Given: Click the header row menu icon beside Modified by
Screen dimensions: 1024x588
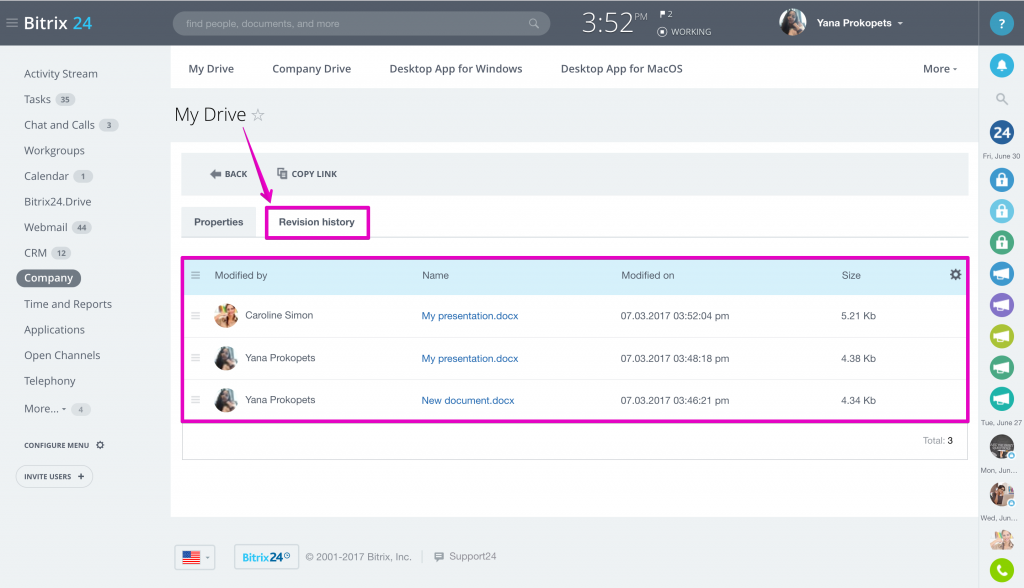Looking at the screenshot, I should click(x=195, y=276).
